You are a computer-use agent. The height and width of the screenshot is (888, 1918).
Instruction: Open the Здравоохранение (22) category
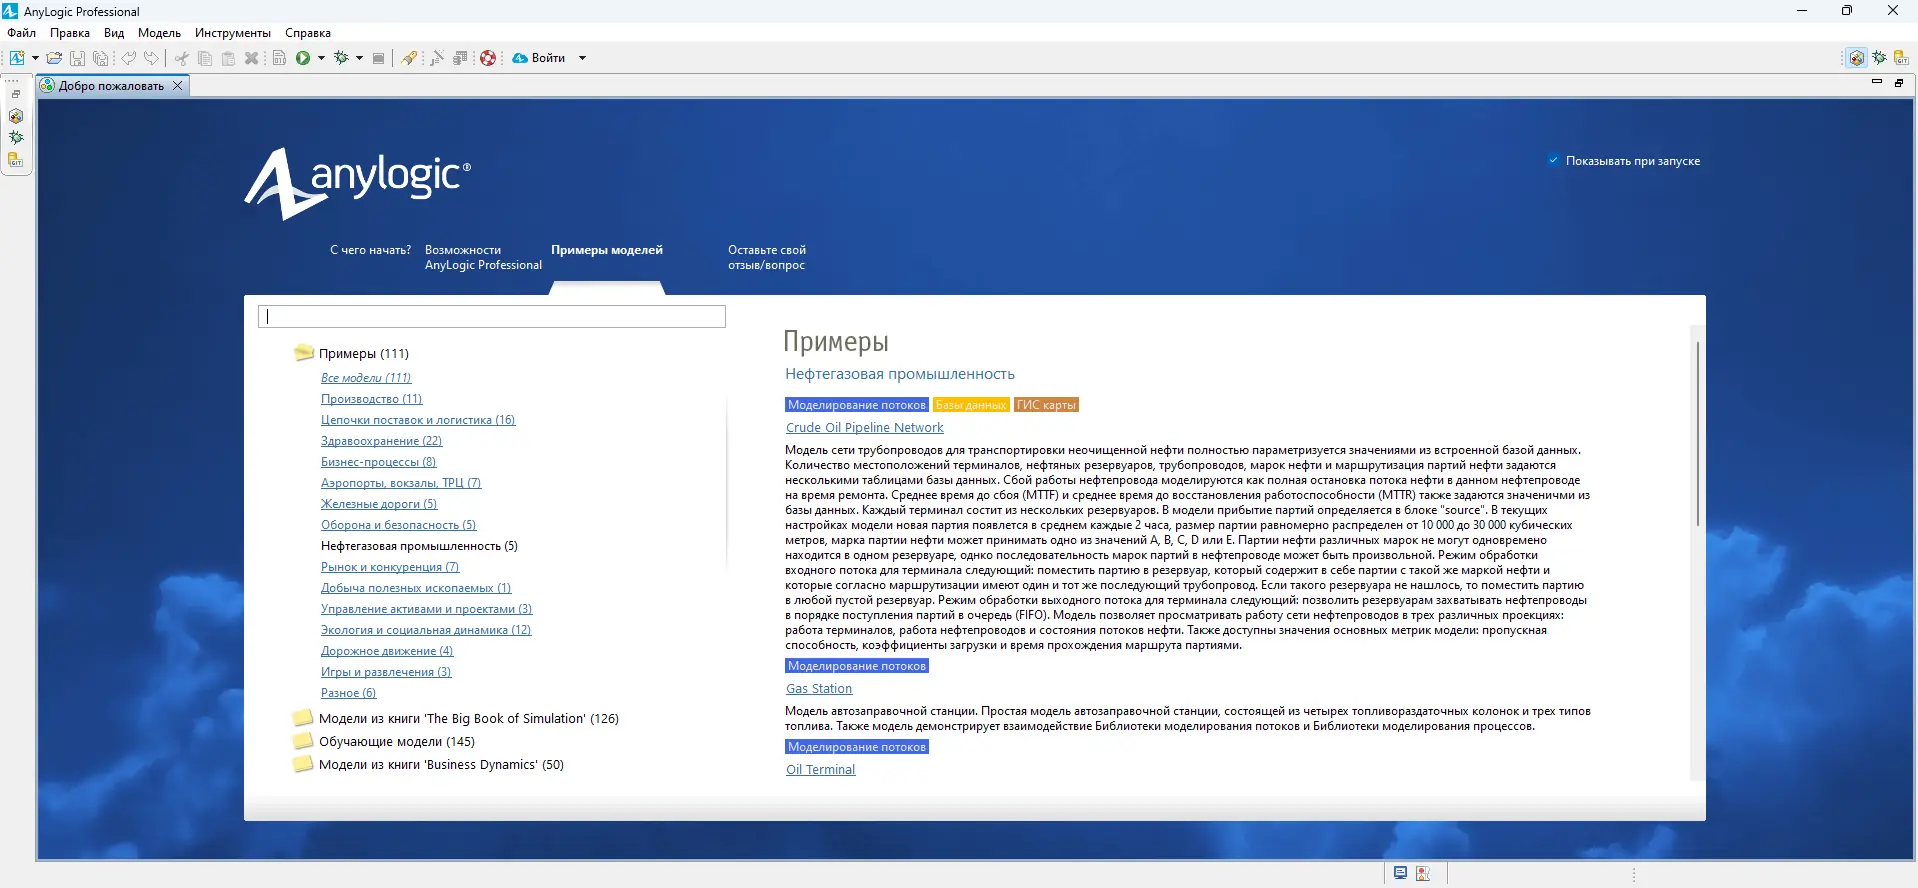point(381,441)
